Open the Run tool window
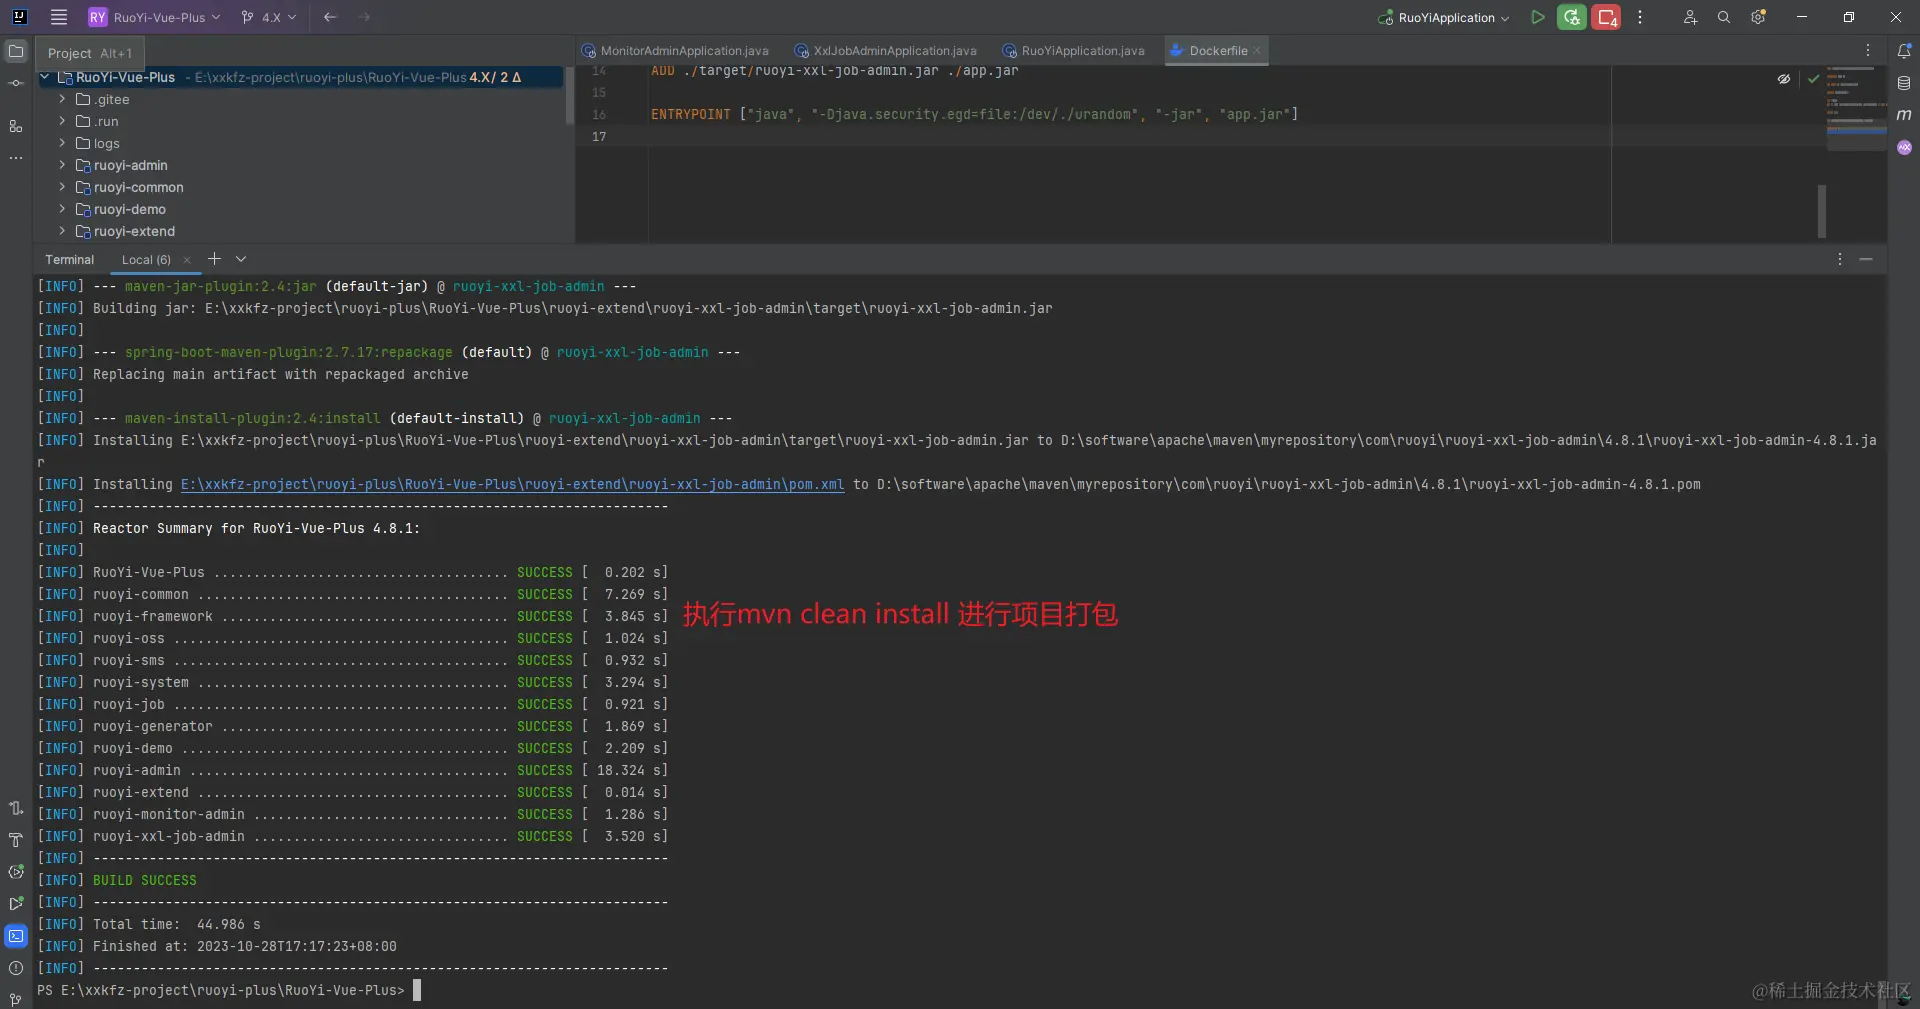Image resolution: width=1920 pixels, height=1009 pixels. [16, 904]
